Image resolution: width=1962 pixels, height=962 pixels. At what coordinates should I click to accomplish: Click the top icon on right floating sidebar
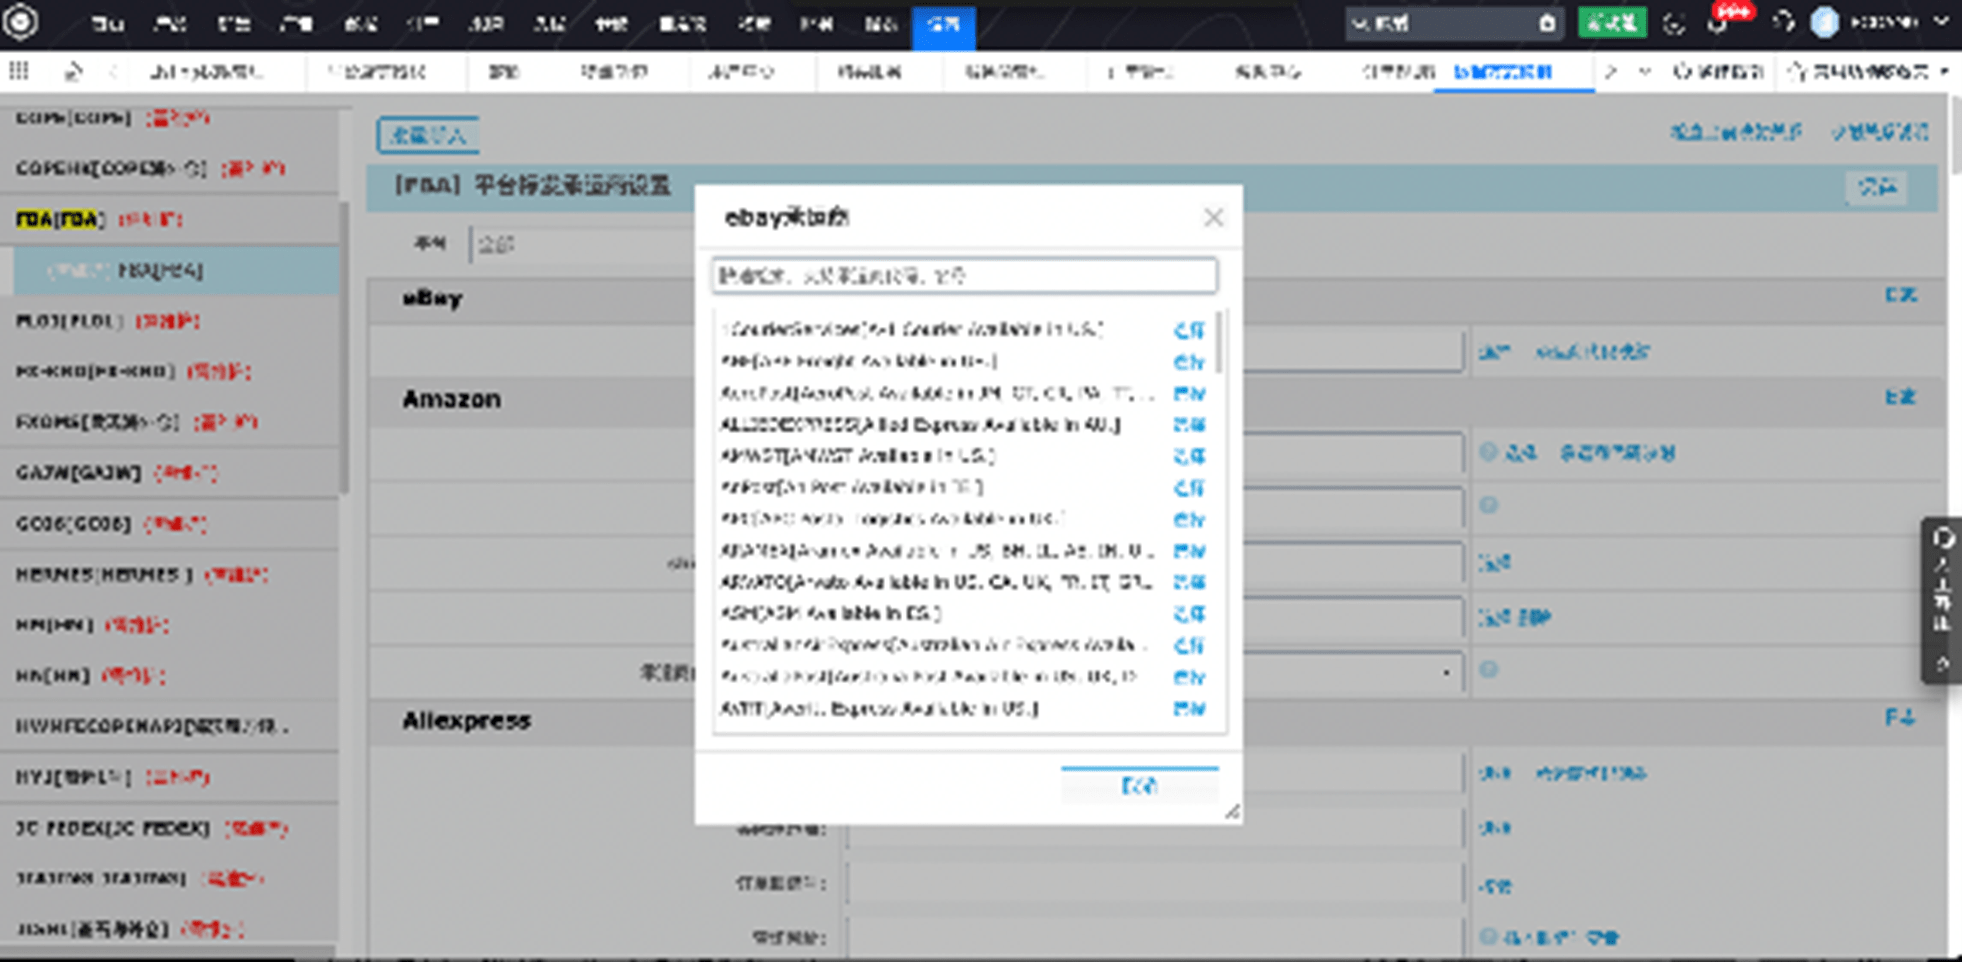tap(1942, 539)
